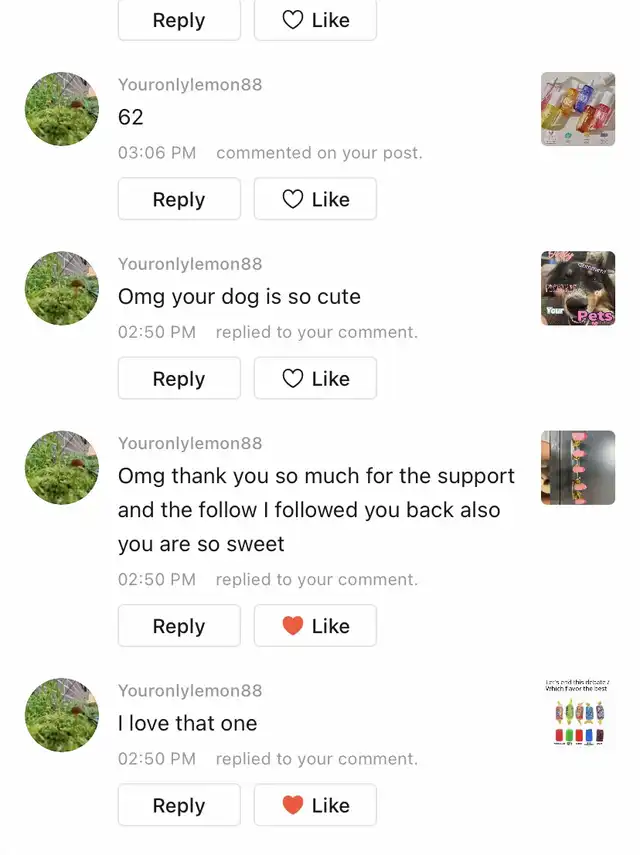This screenshot has width=640, height=855.
Task: Click the Reply button at the very top
Action: click(x=179, y=20)
